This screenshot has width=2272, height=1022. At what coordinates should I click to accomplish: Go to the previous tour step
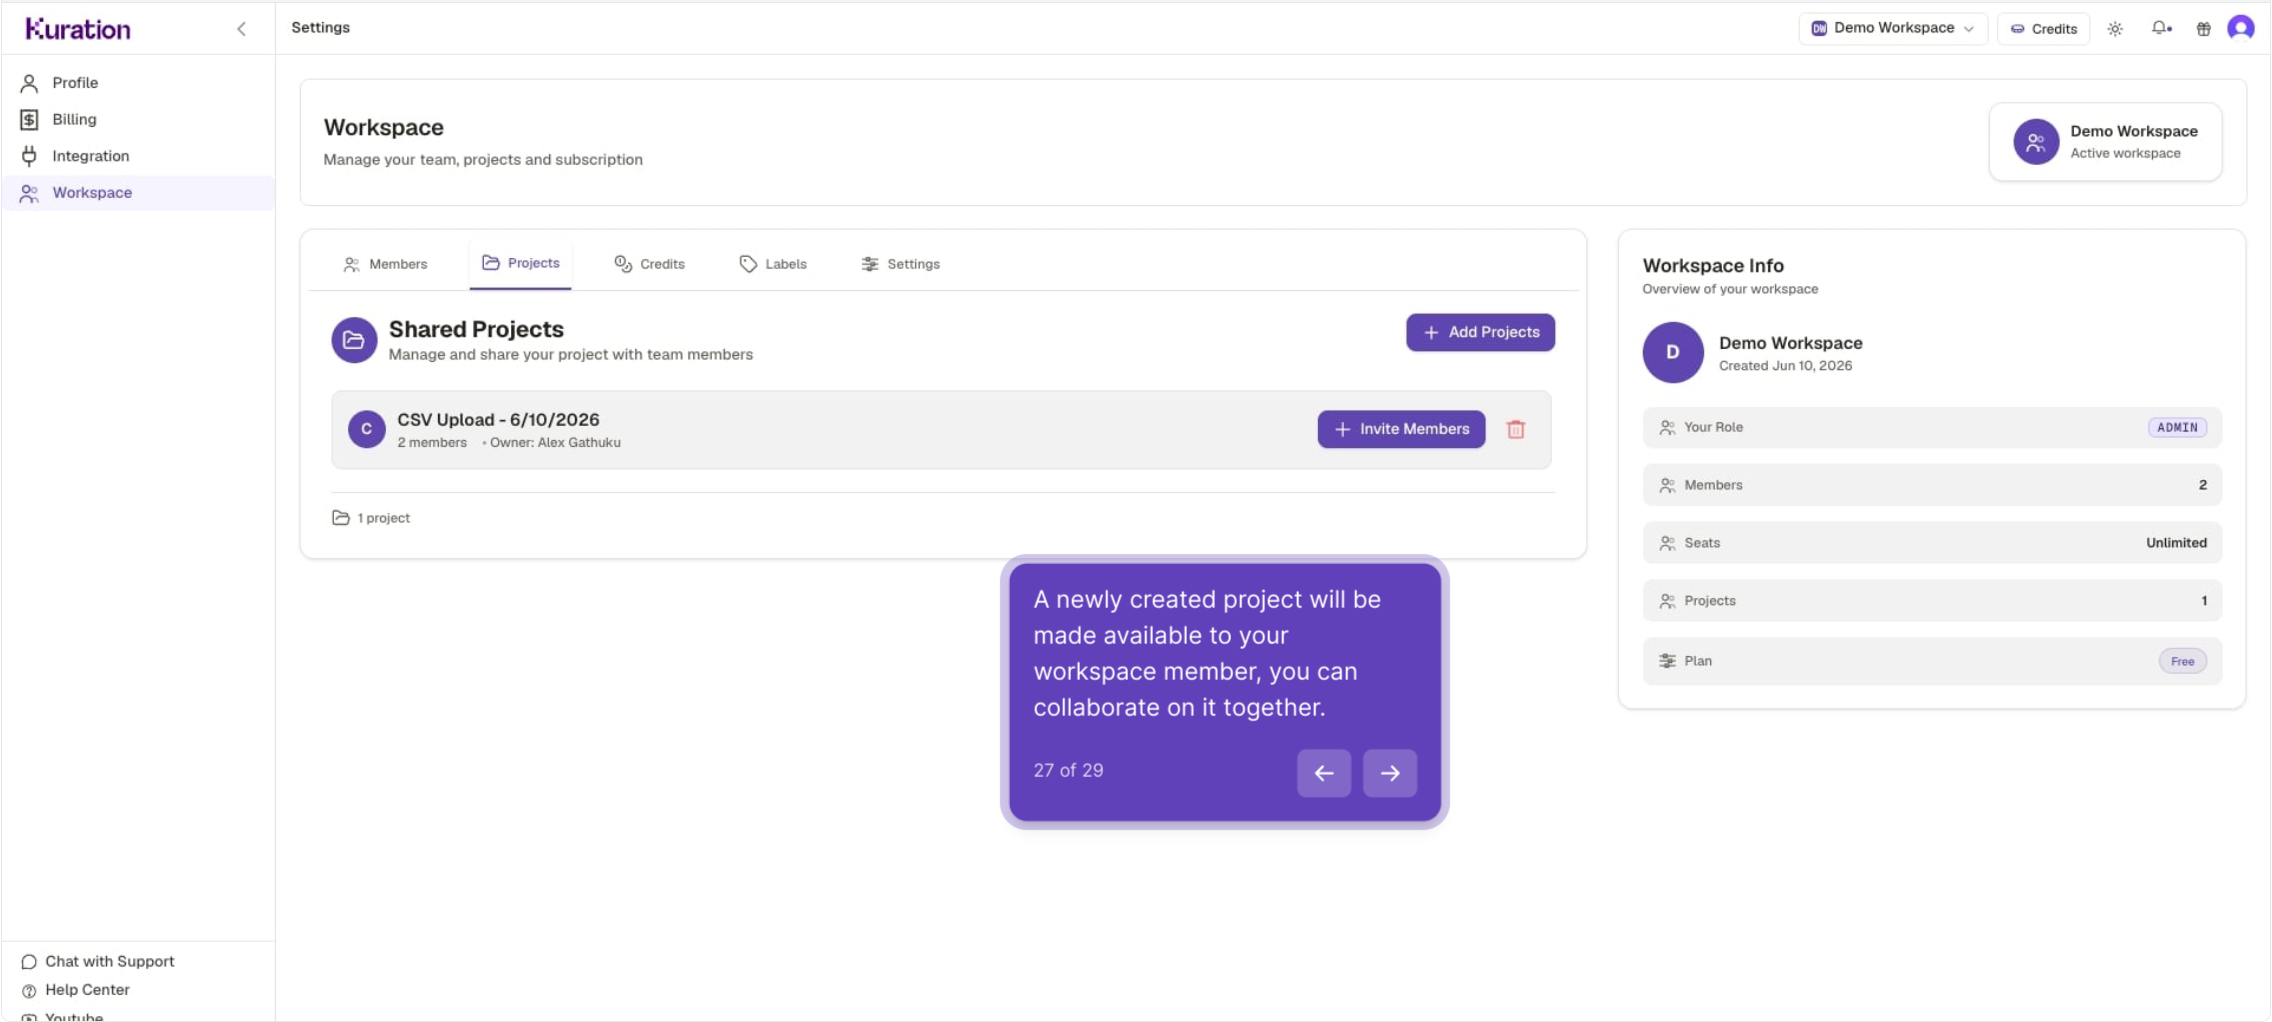(x=1324, y=773)
